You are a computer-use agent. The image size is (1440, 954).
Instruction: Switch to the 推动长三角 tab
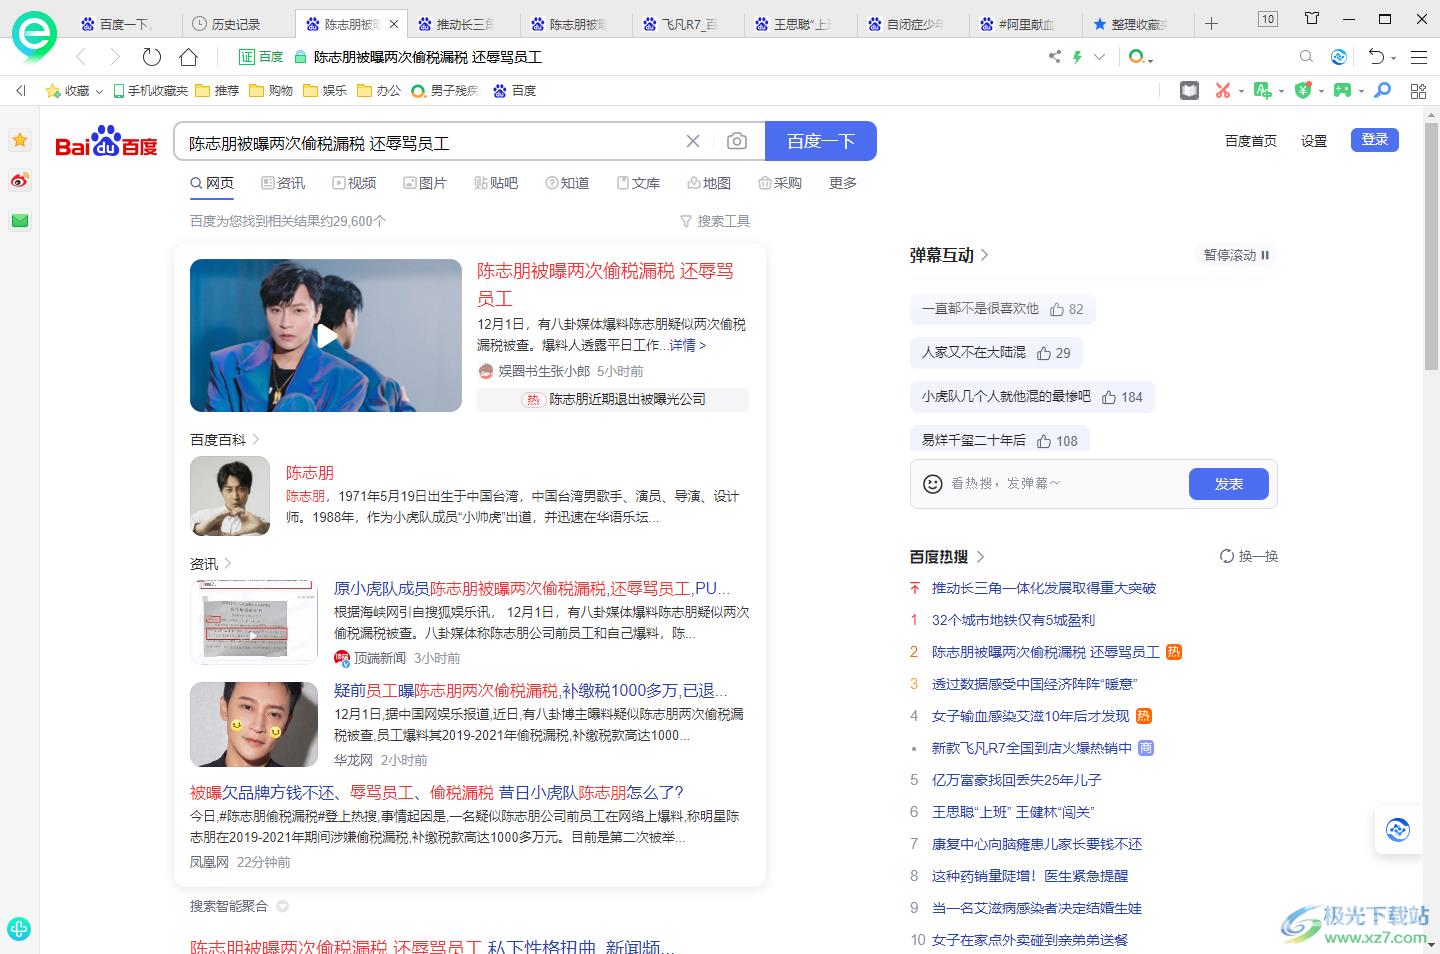coord(465,24)
